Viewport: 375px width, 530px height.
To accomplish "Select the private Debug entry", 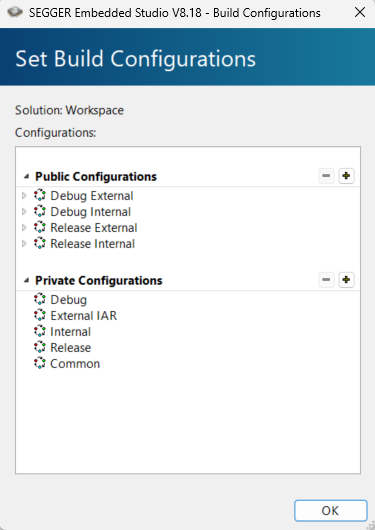I will pos(69,299).
